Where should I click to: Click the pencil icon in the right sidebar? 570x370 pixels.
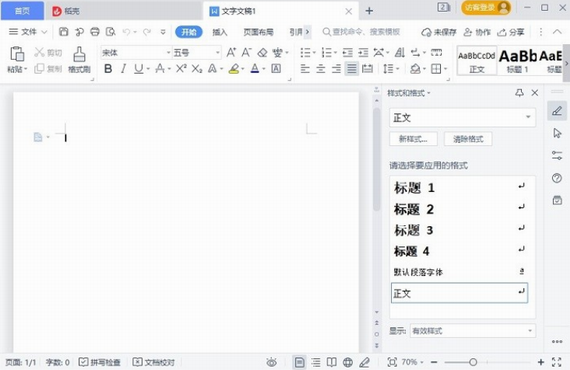pos(557,110)
